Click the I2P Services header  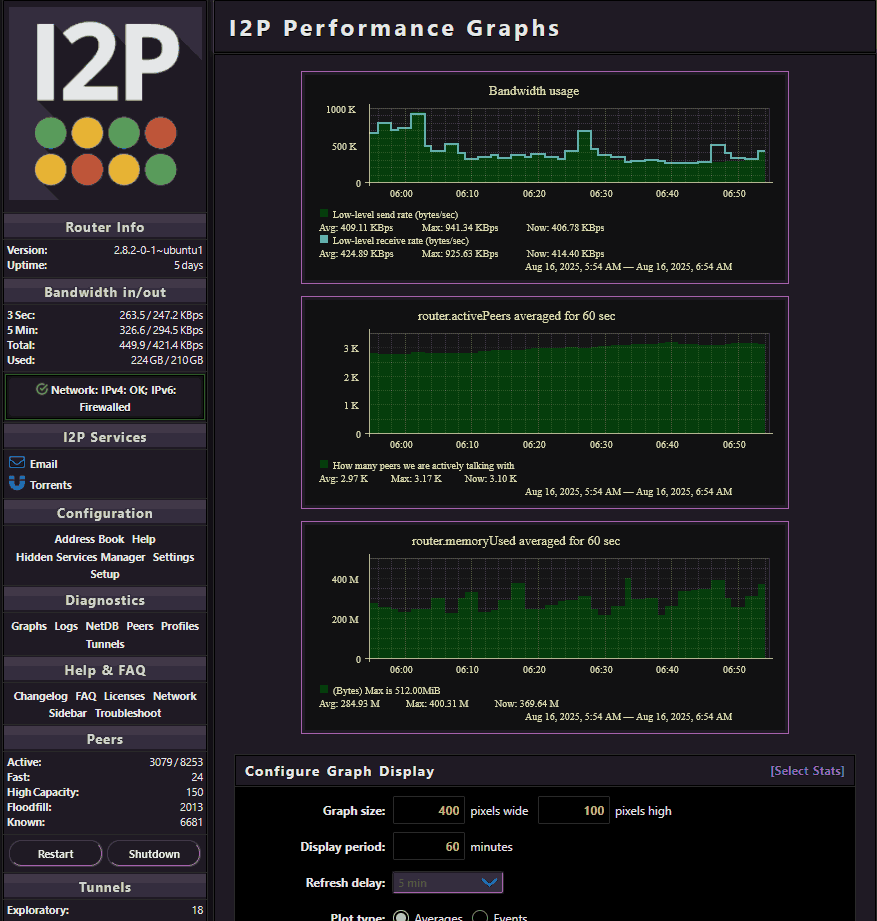(x=105, y=437)
